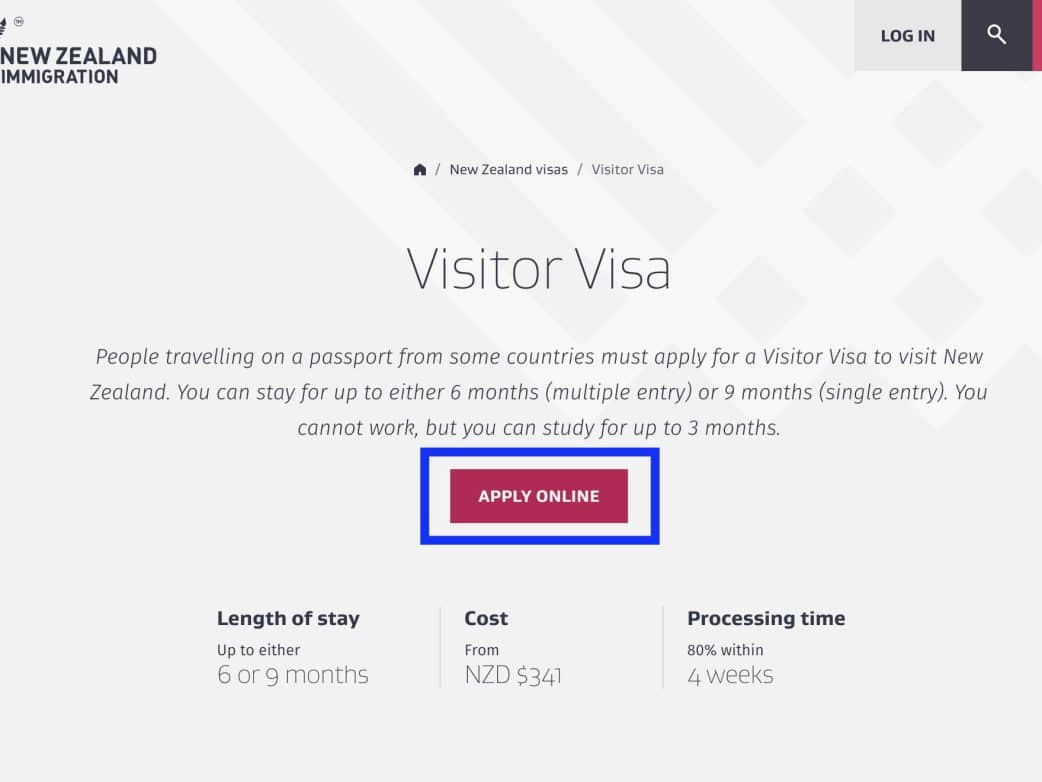This screenshot has width=1042, height=782.
Task: Click the 80% within label
Action: pos(725,650)
